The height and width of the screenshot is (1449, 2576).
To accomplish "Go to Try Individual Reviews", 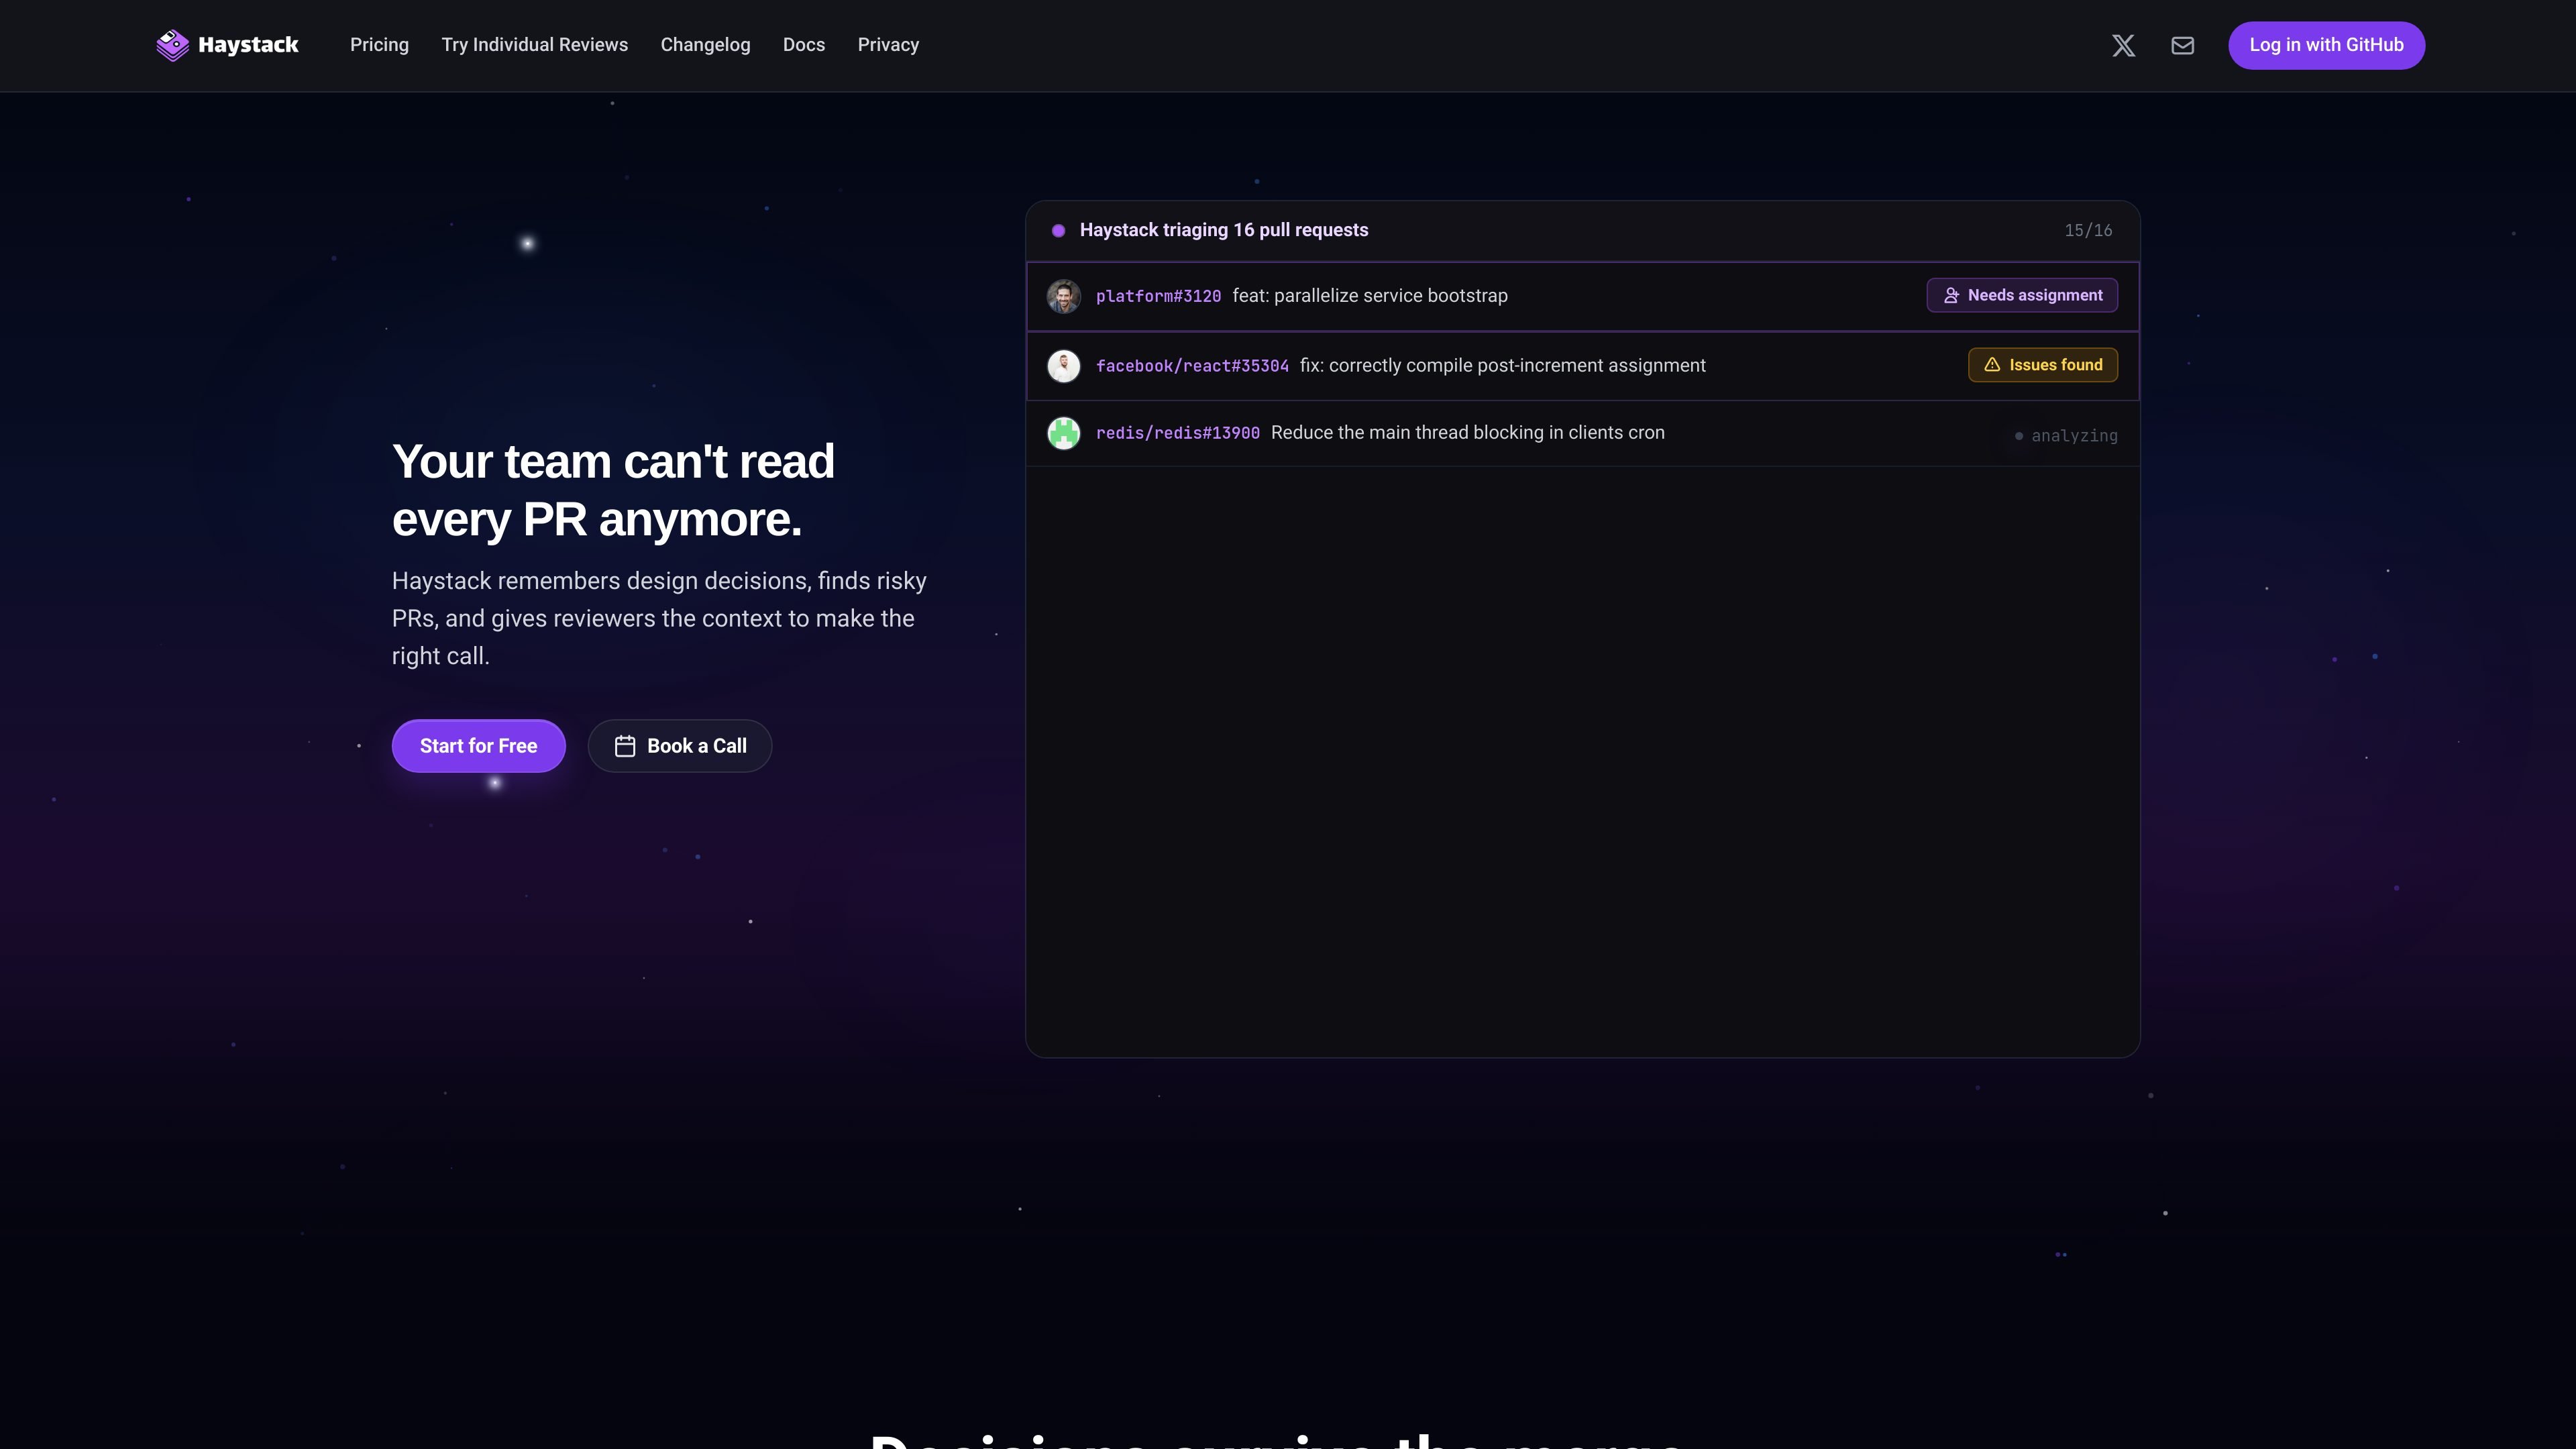I will pyautogui.click(x=535, y=45).
